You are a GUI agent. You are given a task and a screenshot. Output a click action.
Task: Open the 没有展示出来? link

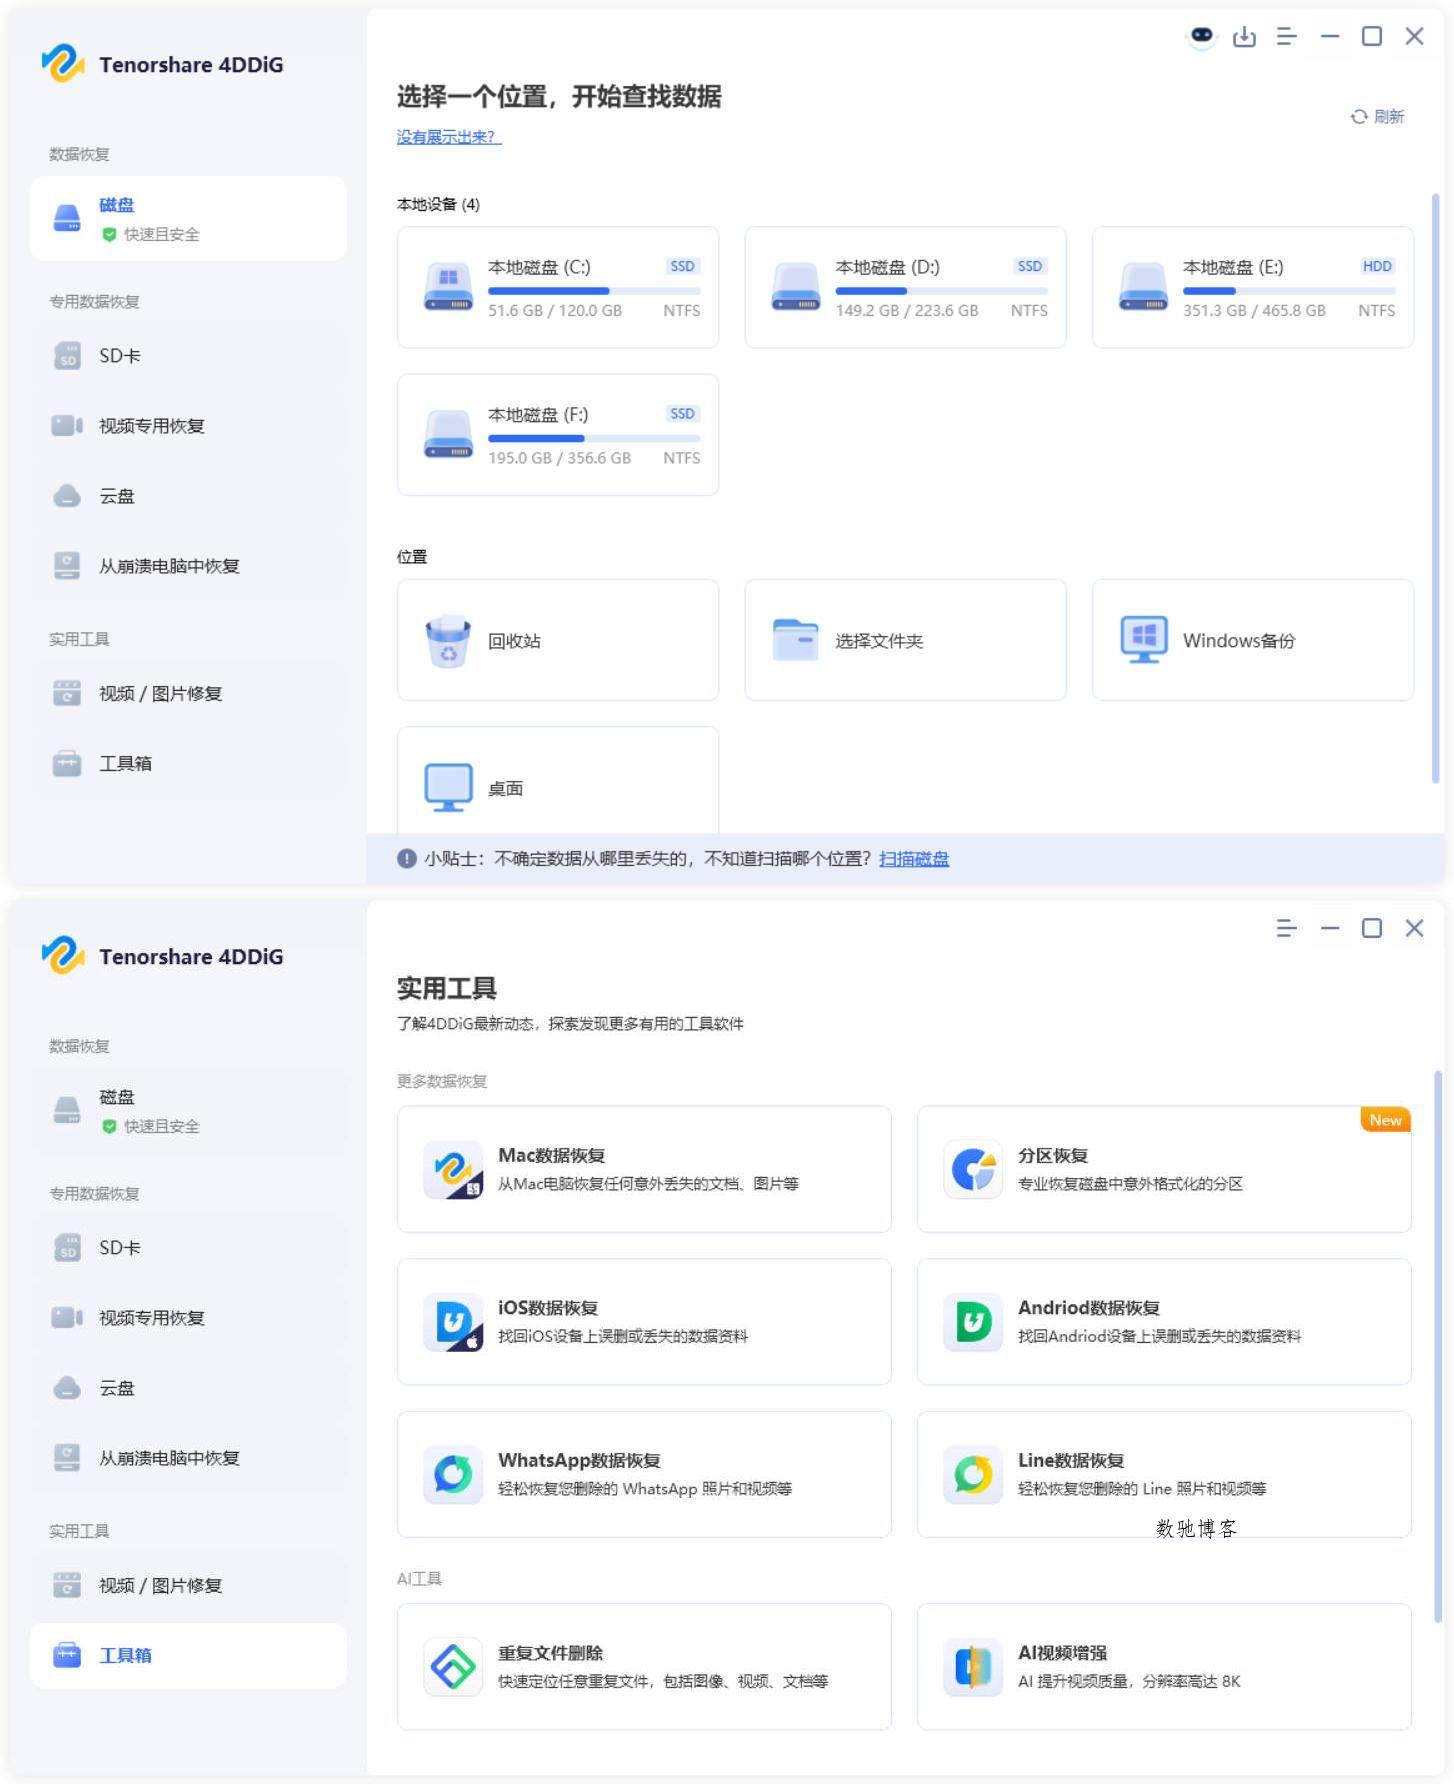pos(449,137)
